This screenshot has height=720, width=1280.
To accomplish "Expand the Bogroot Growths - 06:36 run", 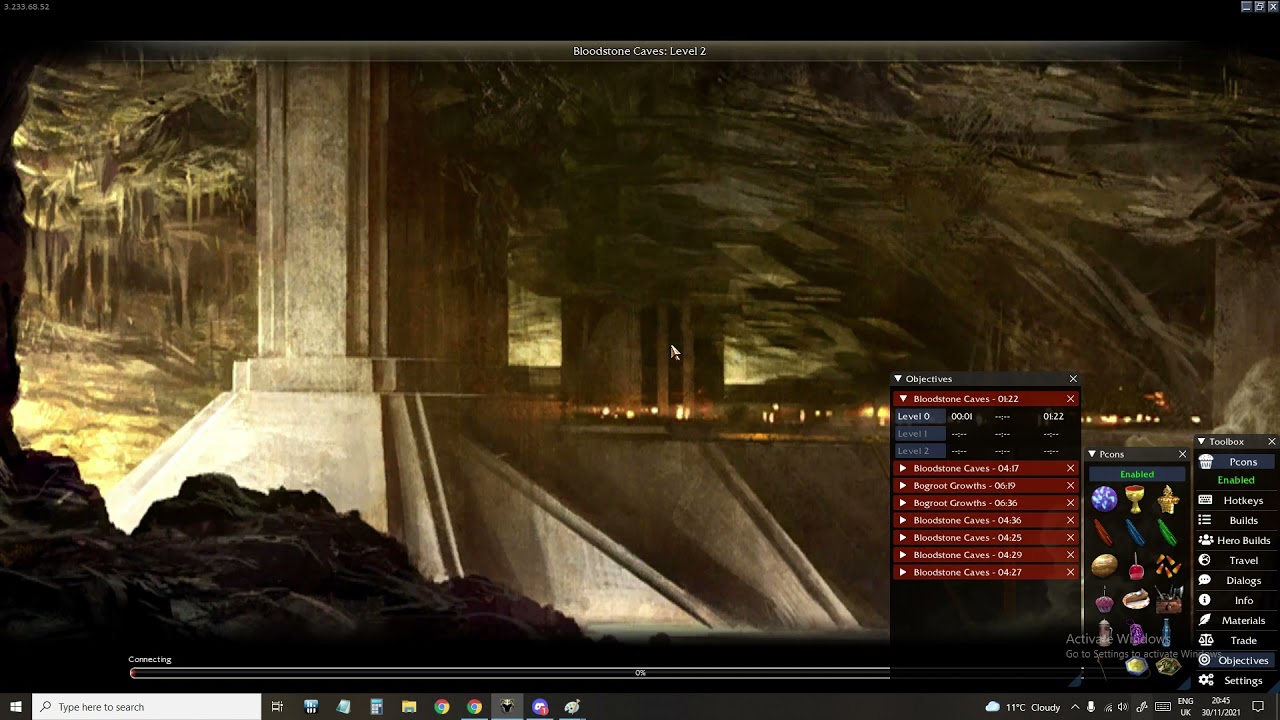I will coord(903,503).
